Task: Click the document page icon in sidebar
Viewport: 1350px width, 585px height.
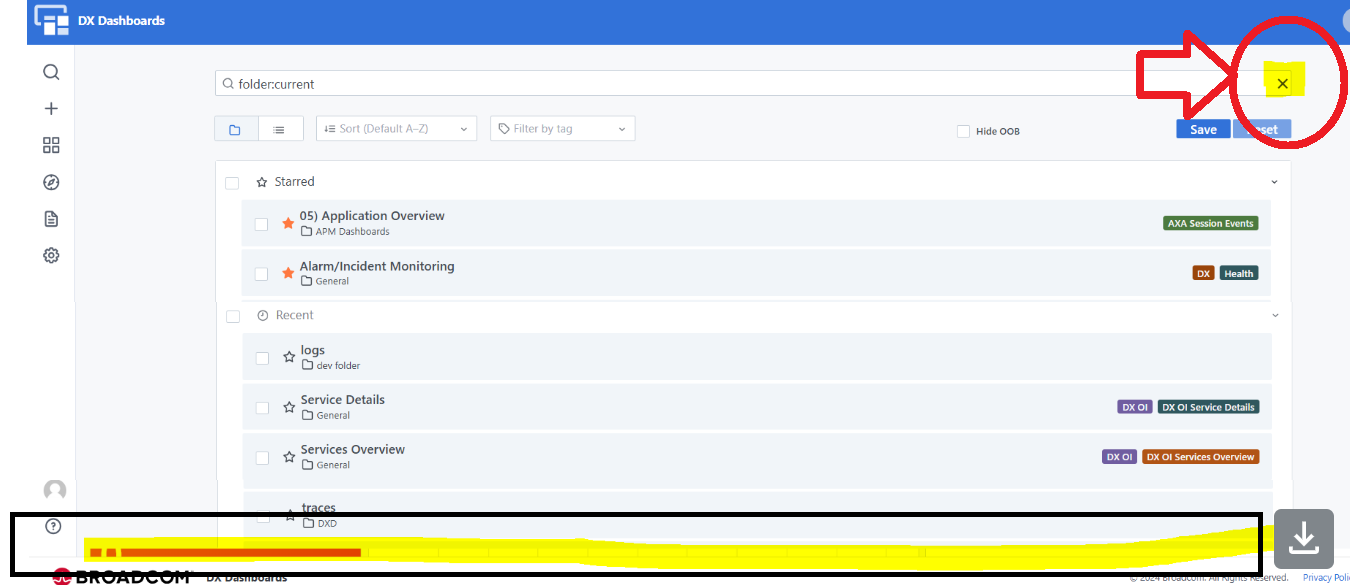Action: pyautogui.click(x=51, y=219)
